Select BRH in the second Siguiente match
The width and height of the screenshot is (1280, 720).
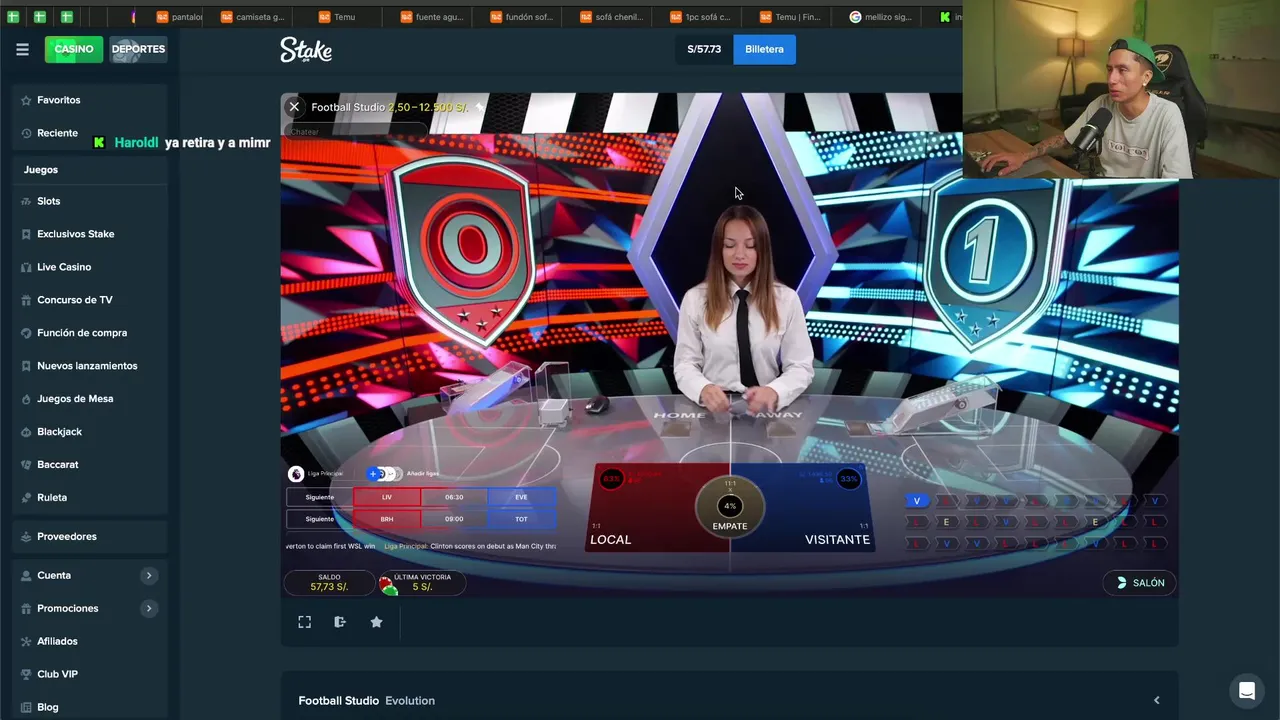(387, 519)
